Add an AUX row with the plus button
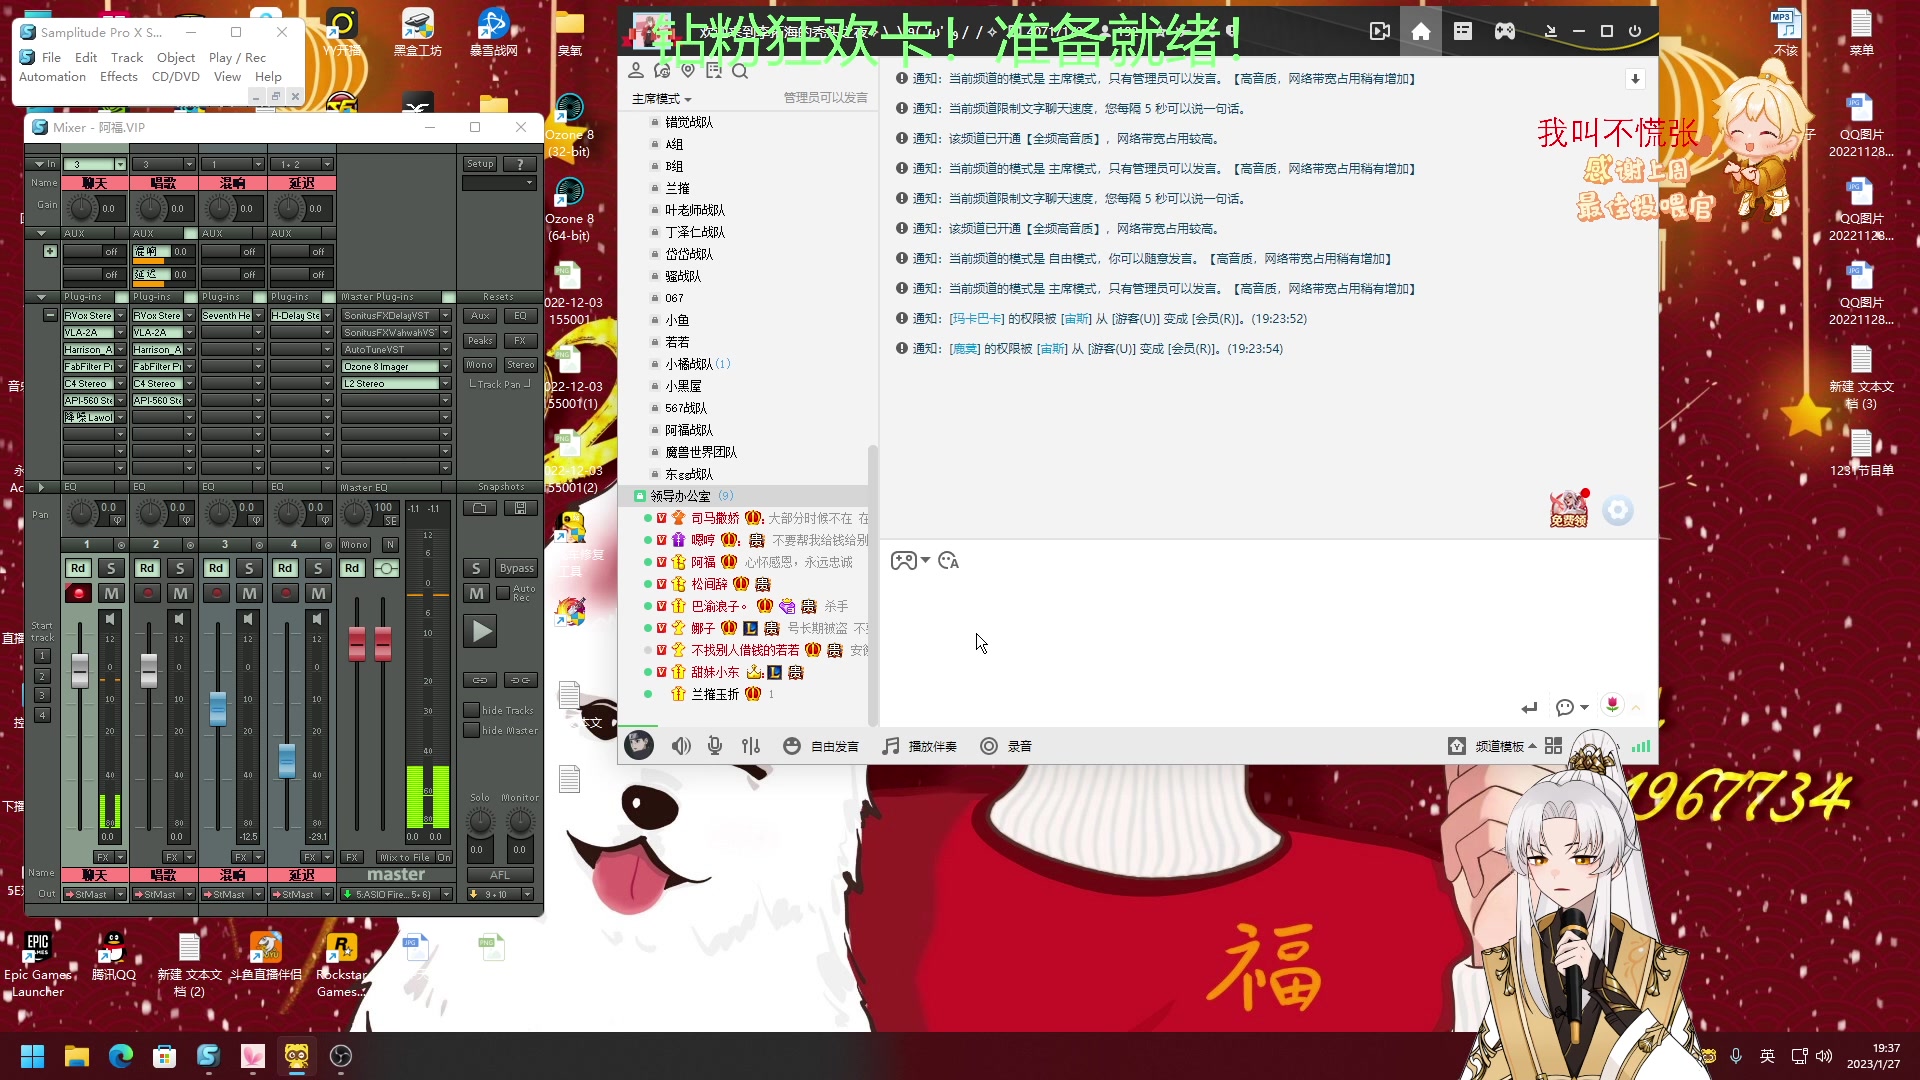The width and height of the screenshot is (1920, 1080). (50, 251)
